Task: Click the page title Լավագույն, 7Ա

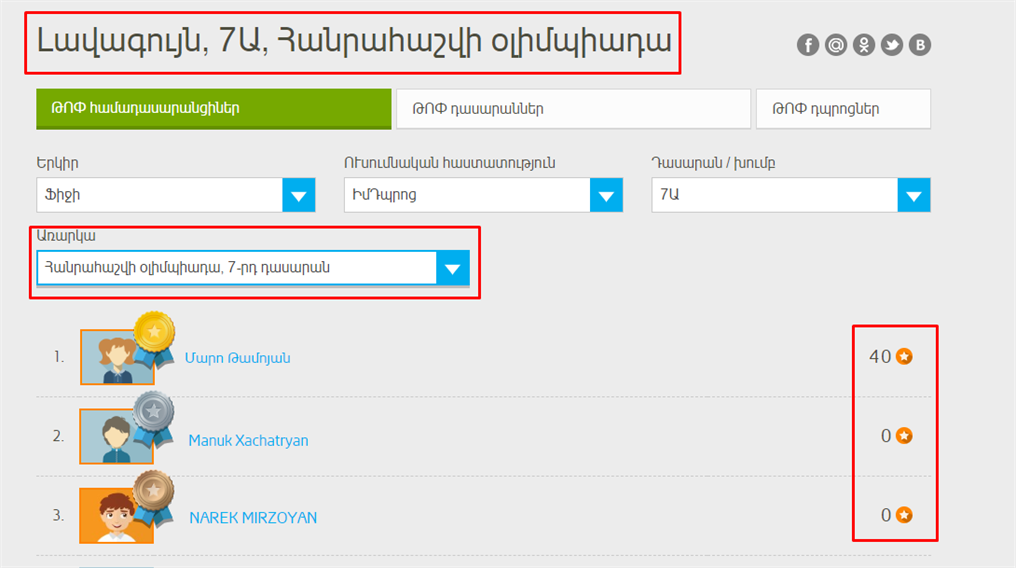Action: click(353, 41)
